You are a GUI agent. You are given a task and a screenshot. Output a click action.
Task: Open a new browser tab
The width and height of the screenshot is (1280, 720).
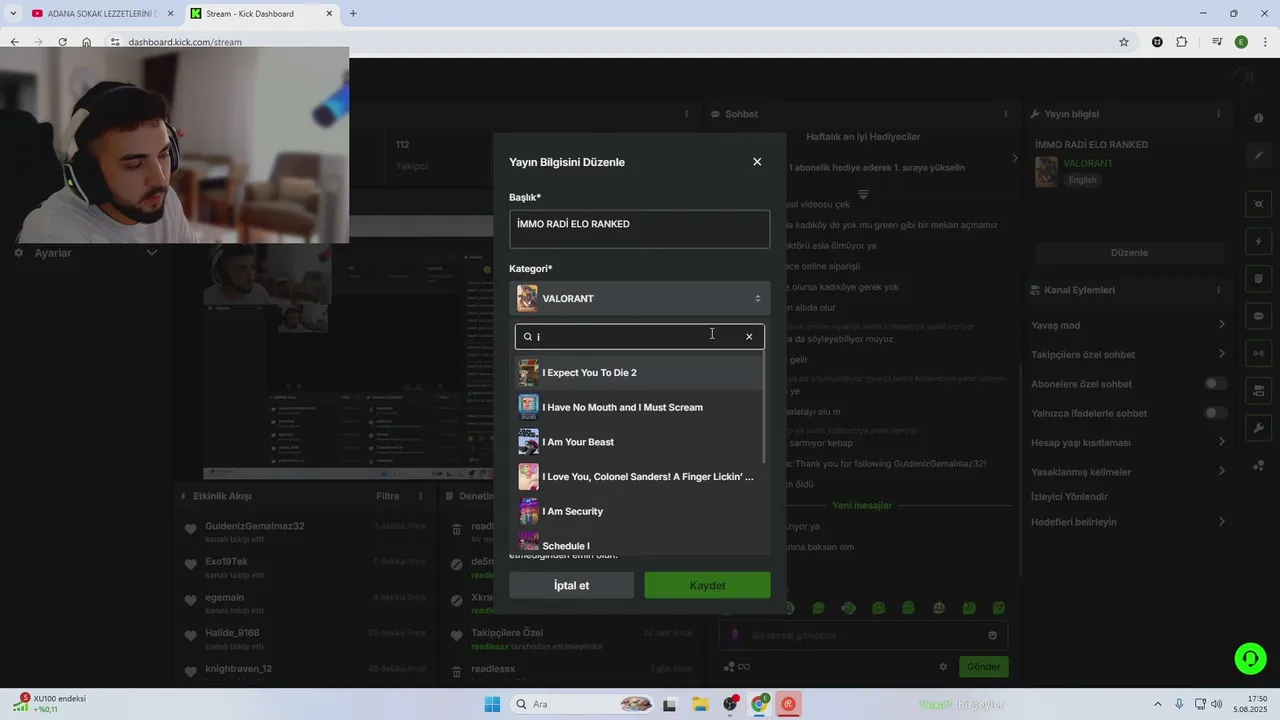coord(353,13)
